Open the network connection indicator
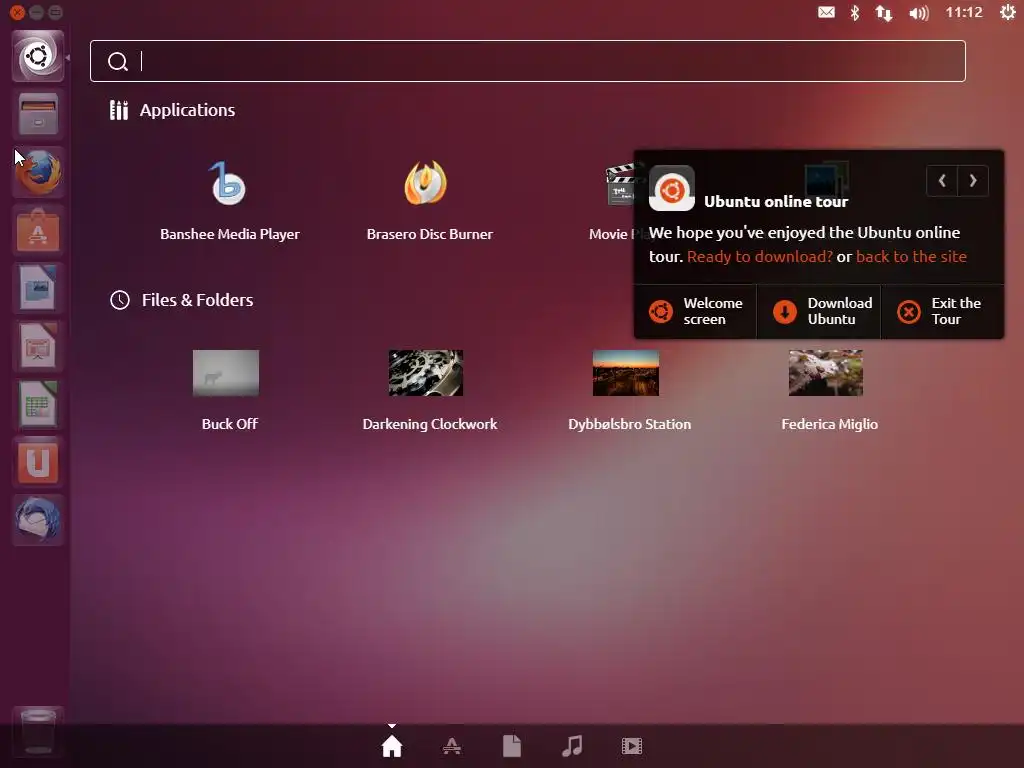 [x=884, y=12]
